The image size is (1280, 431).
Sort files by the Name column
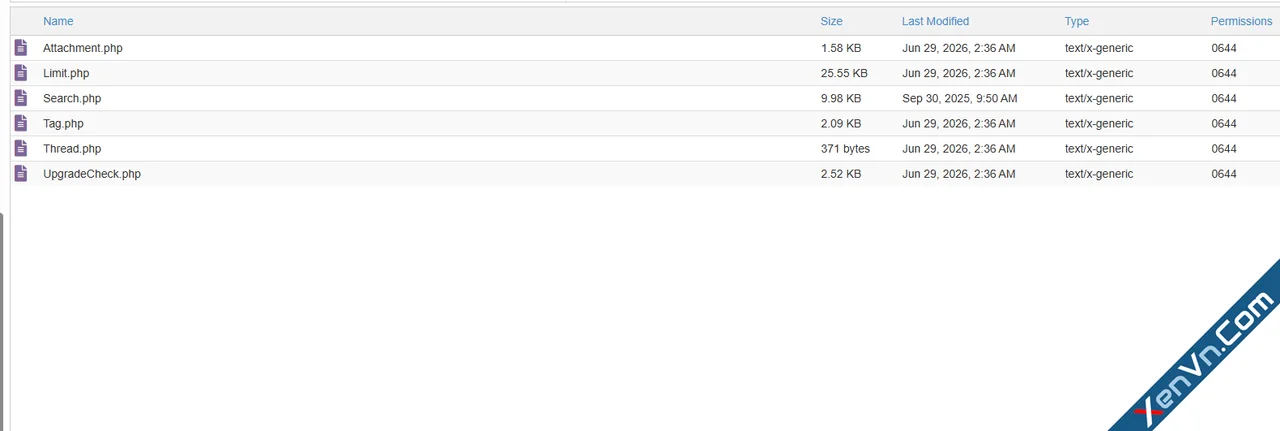(x=58, y=21)
